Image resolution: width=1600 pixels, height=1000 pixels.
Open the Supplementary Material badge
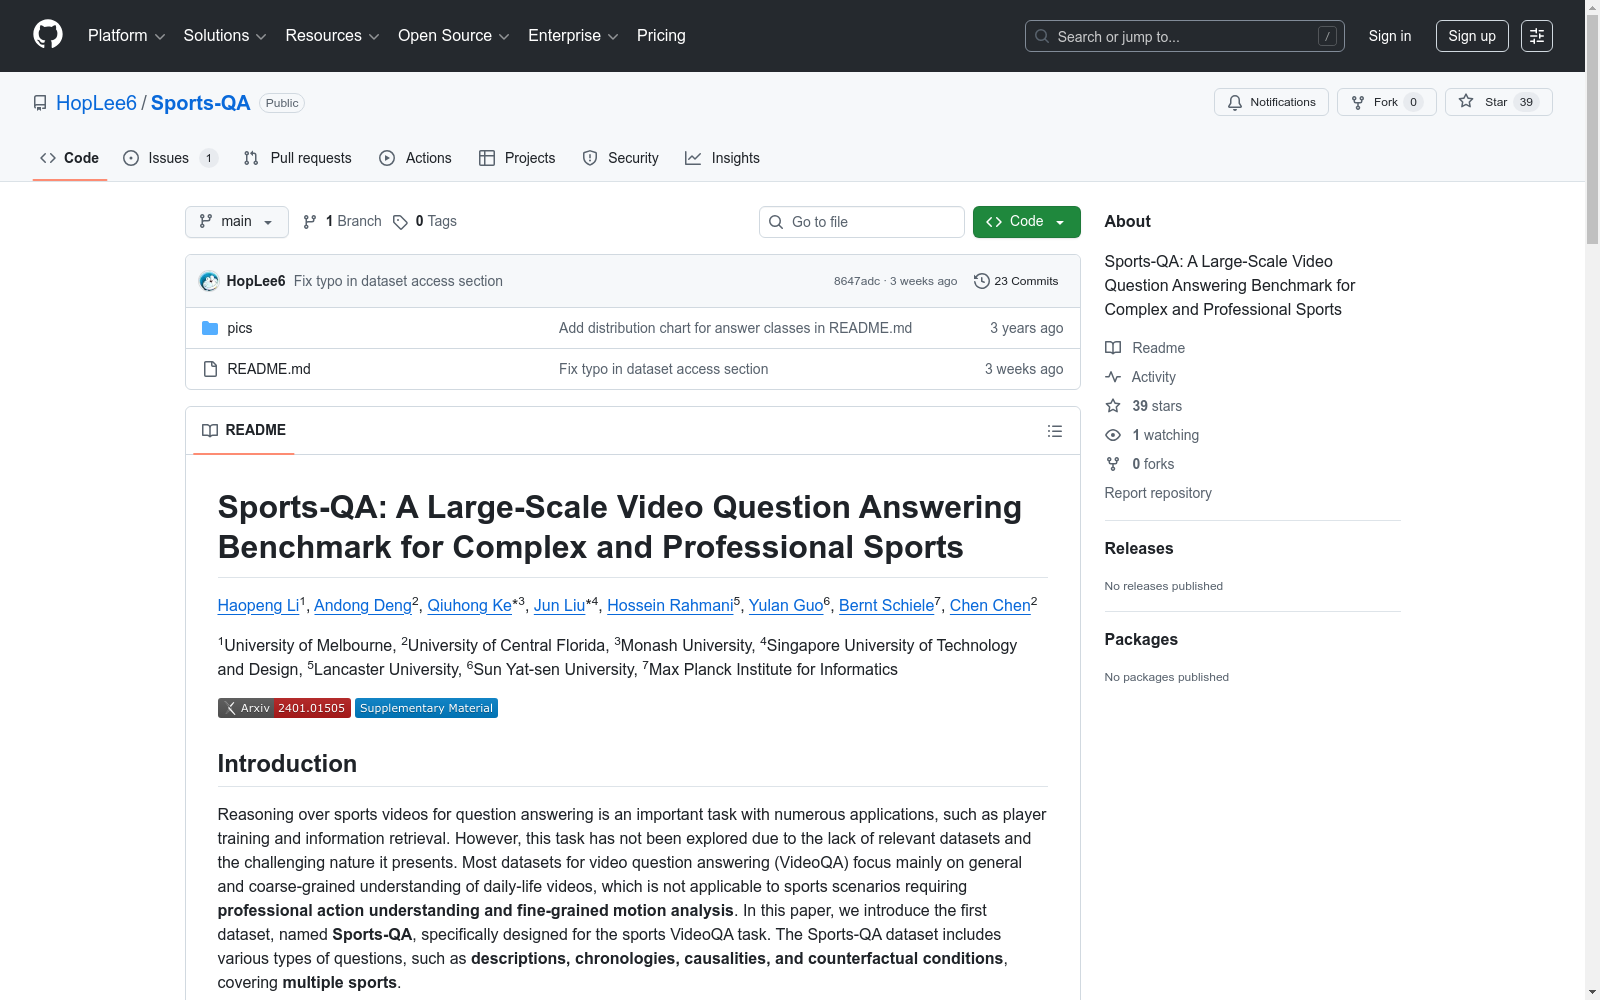[426, 708]
